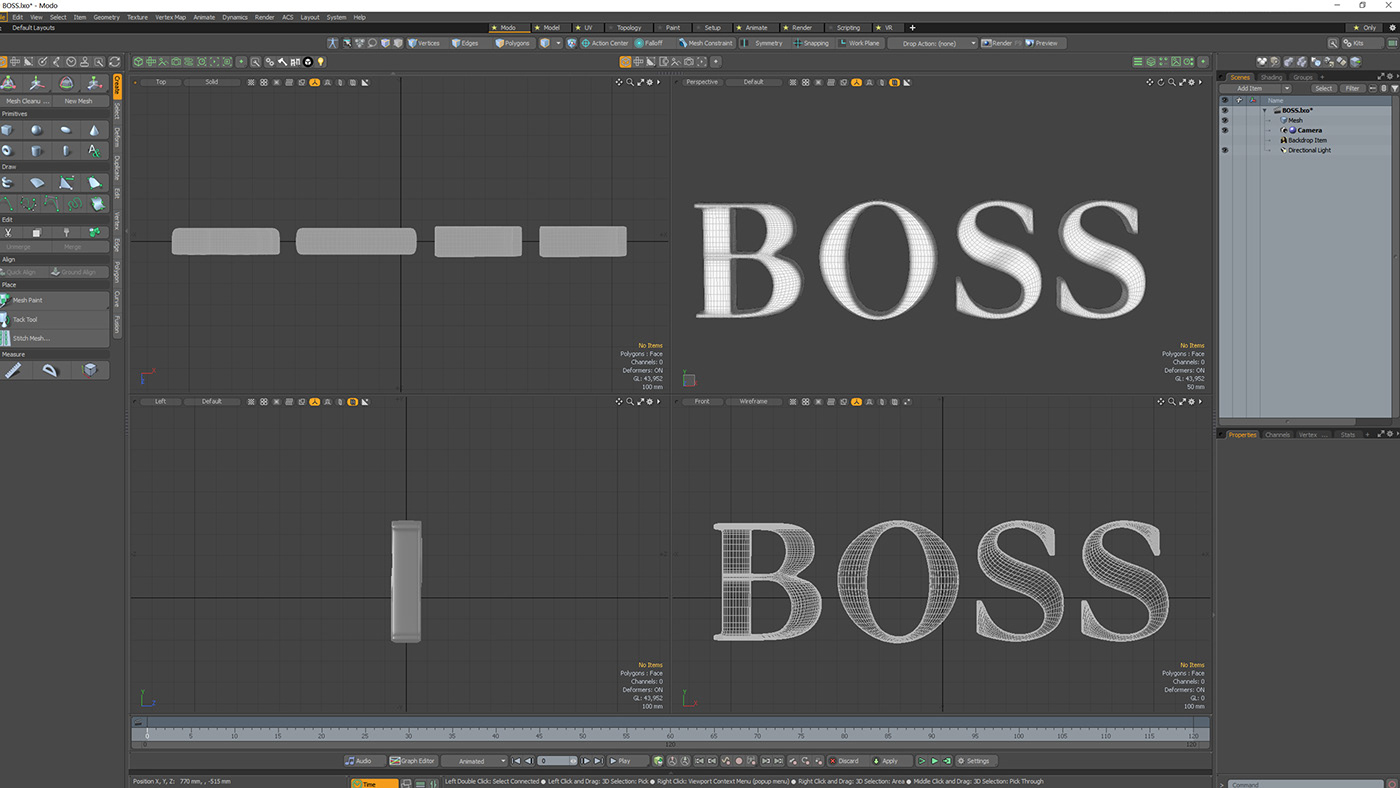Toggle visibility of the Directional Light item
Viewport: 1400px width, 788px height.
pyautogui.click(x=1224, y=150)
